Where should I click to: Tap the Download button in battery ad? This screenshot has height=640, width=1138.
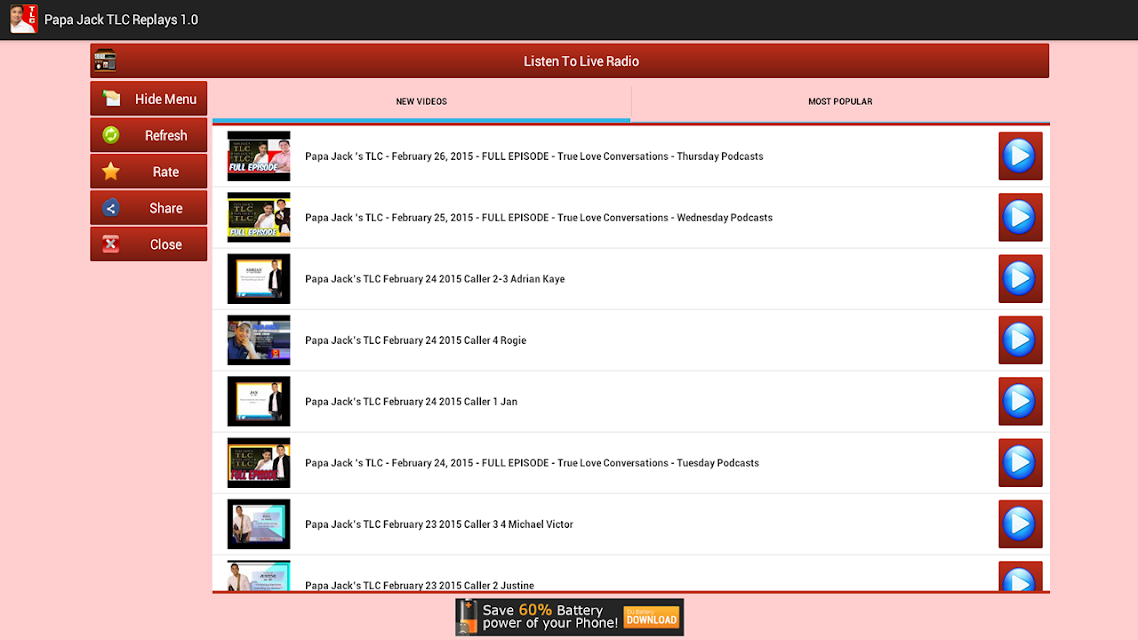(651, 618)
